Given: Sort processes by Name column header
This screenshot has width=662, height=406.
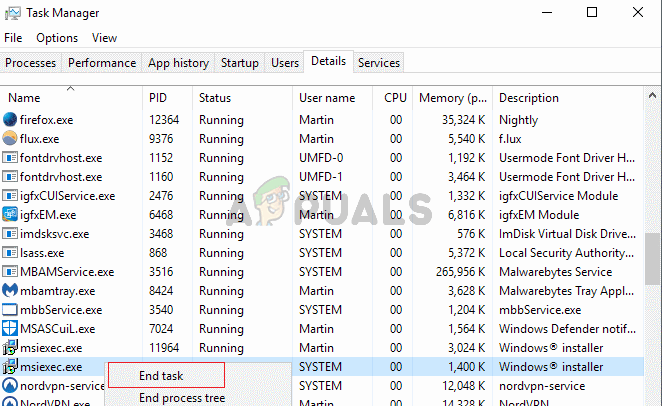Looking at the screenshot, I should 24,98.
